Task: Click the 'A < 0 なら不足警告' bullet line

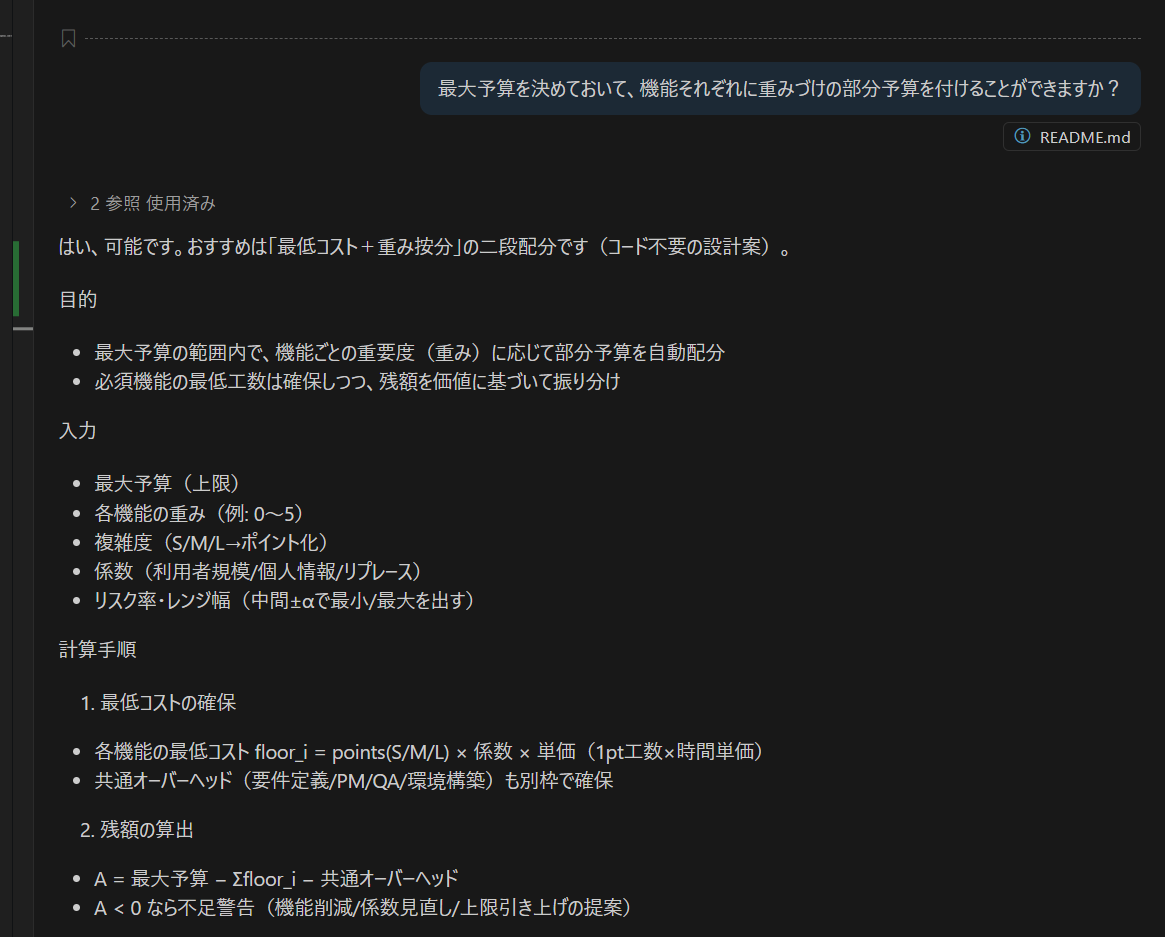Action: [x=362, y=908]
